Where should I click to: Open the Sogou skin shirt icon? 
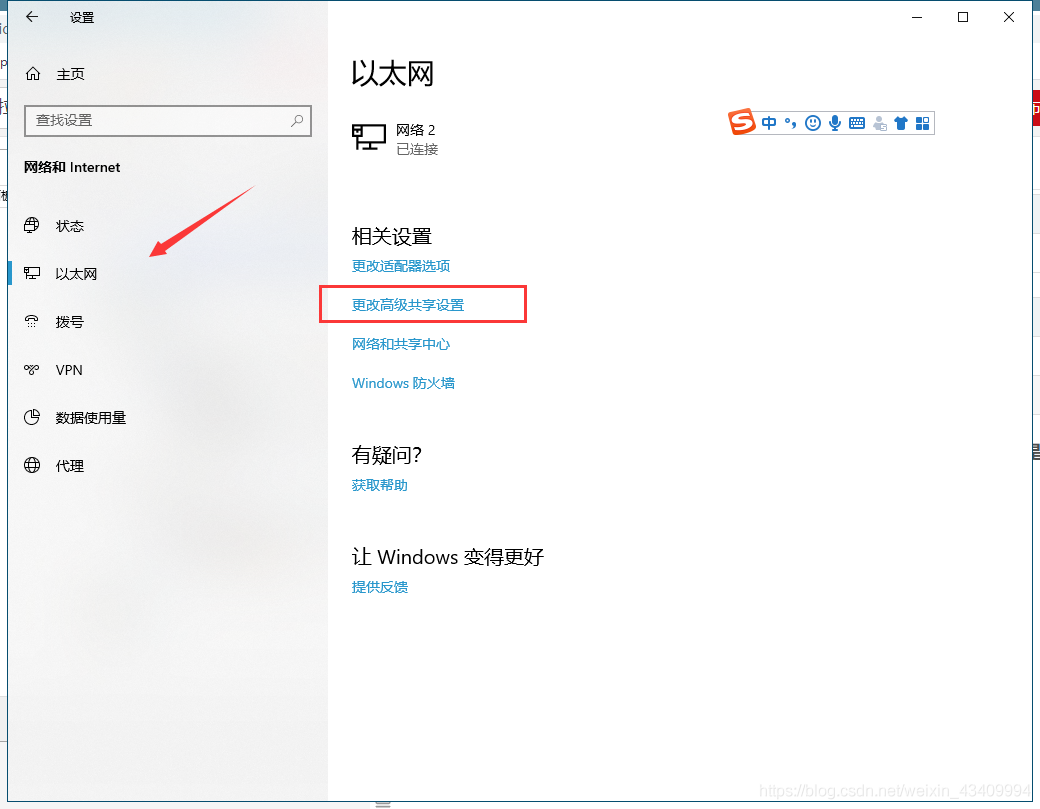901,123
